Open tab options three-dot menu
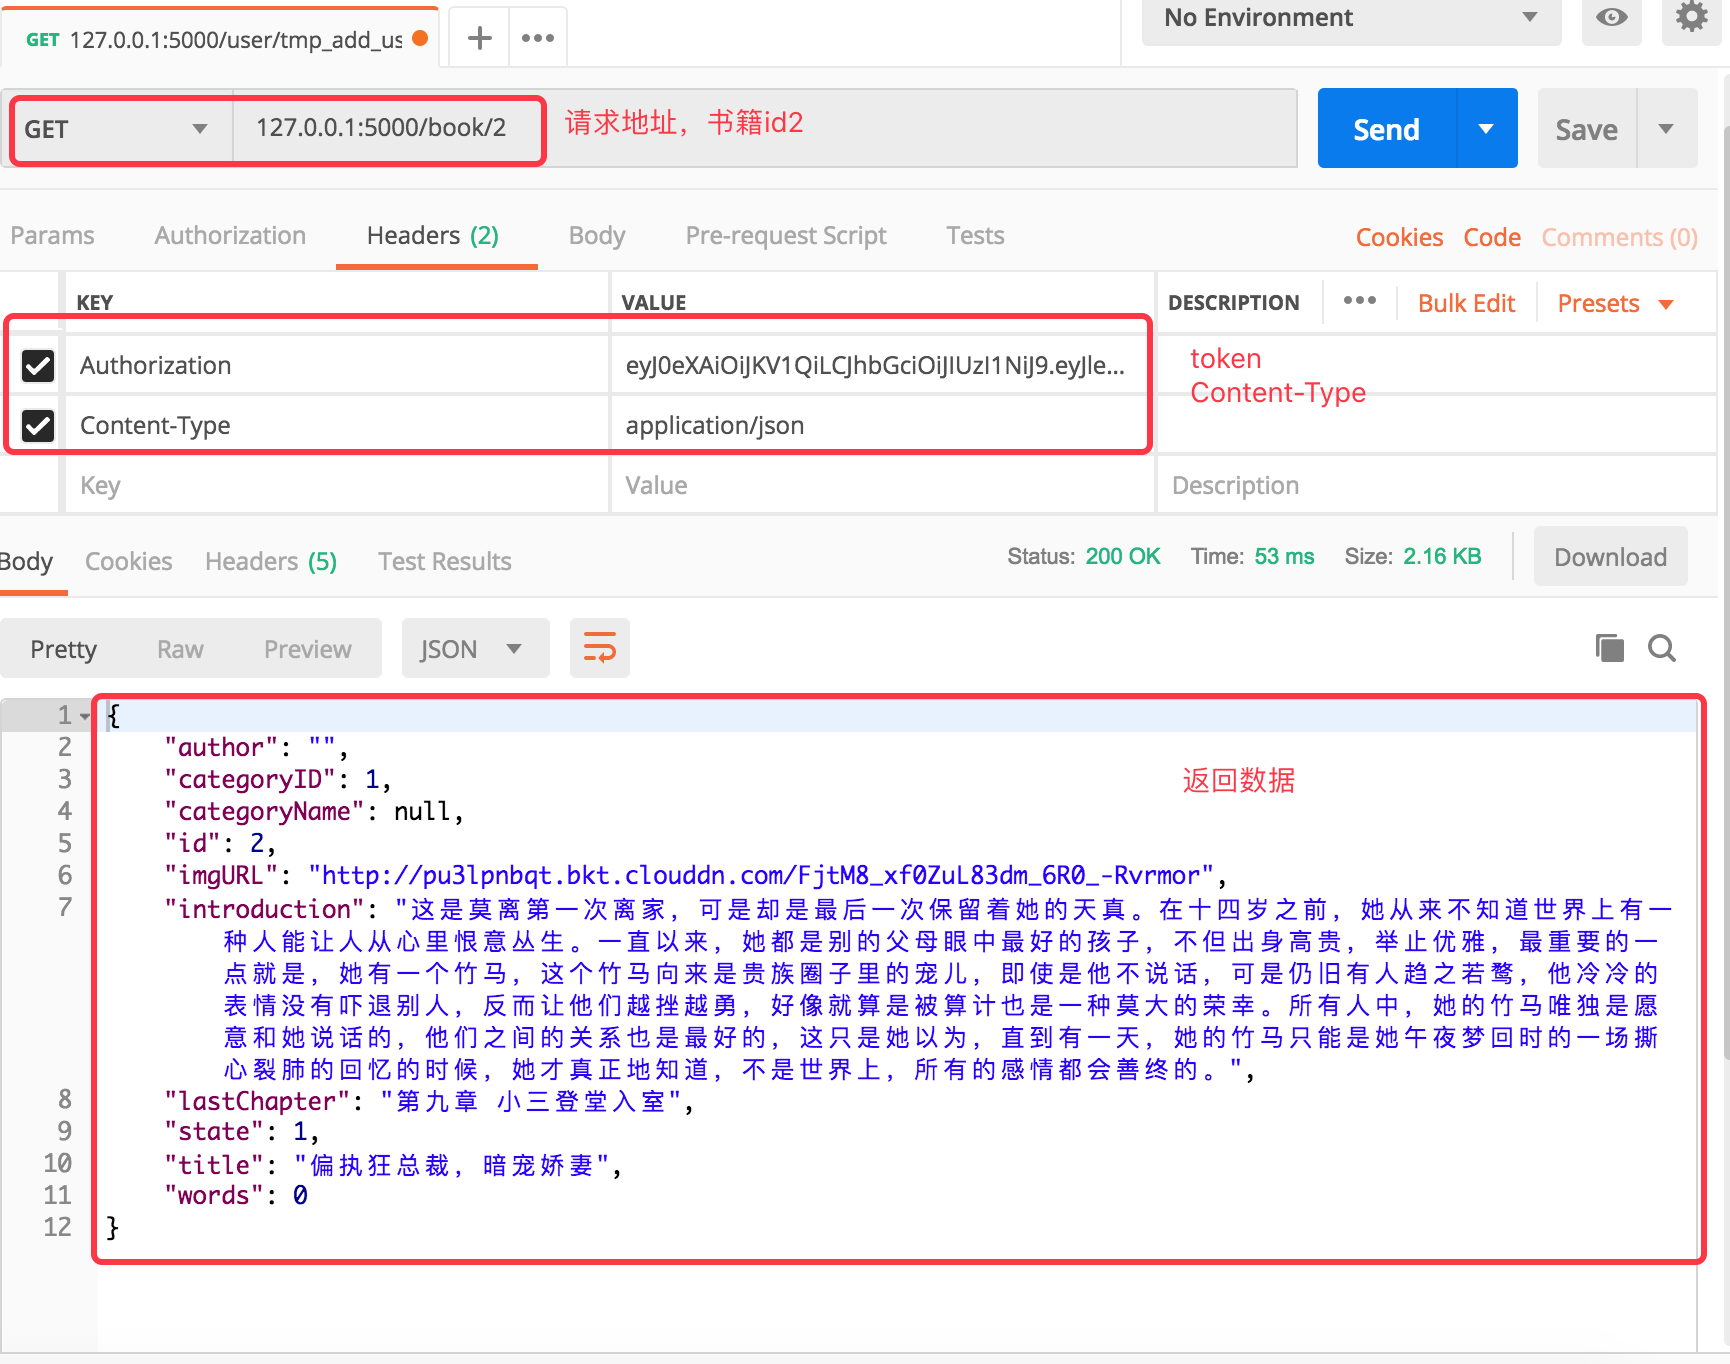 pyautogui.click(x=538, y=38)
